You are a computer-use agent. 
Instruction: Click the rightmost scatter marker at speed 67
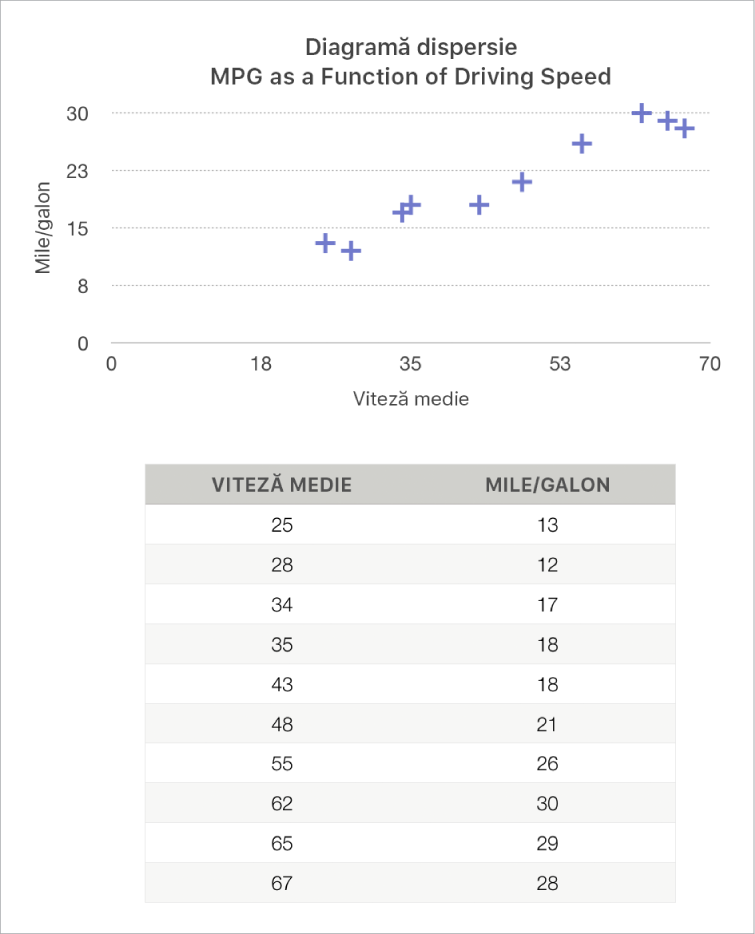[684, 129]
